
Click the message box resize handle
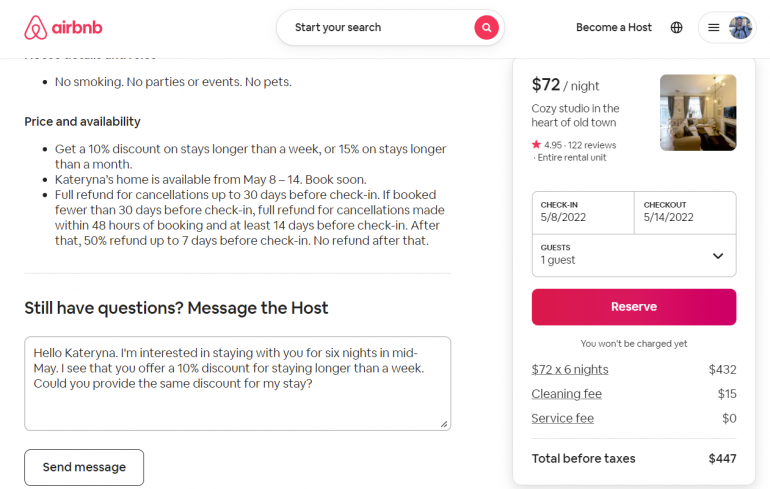pos(444,424)
